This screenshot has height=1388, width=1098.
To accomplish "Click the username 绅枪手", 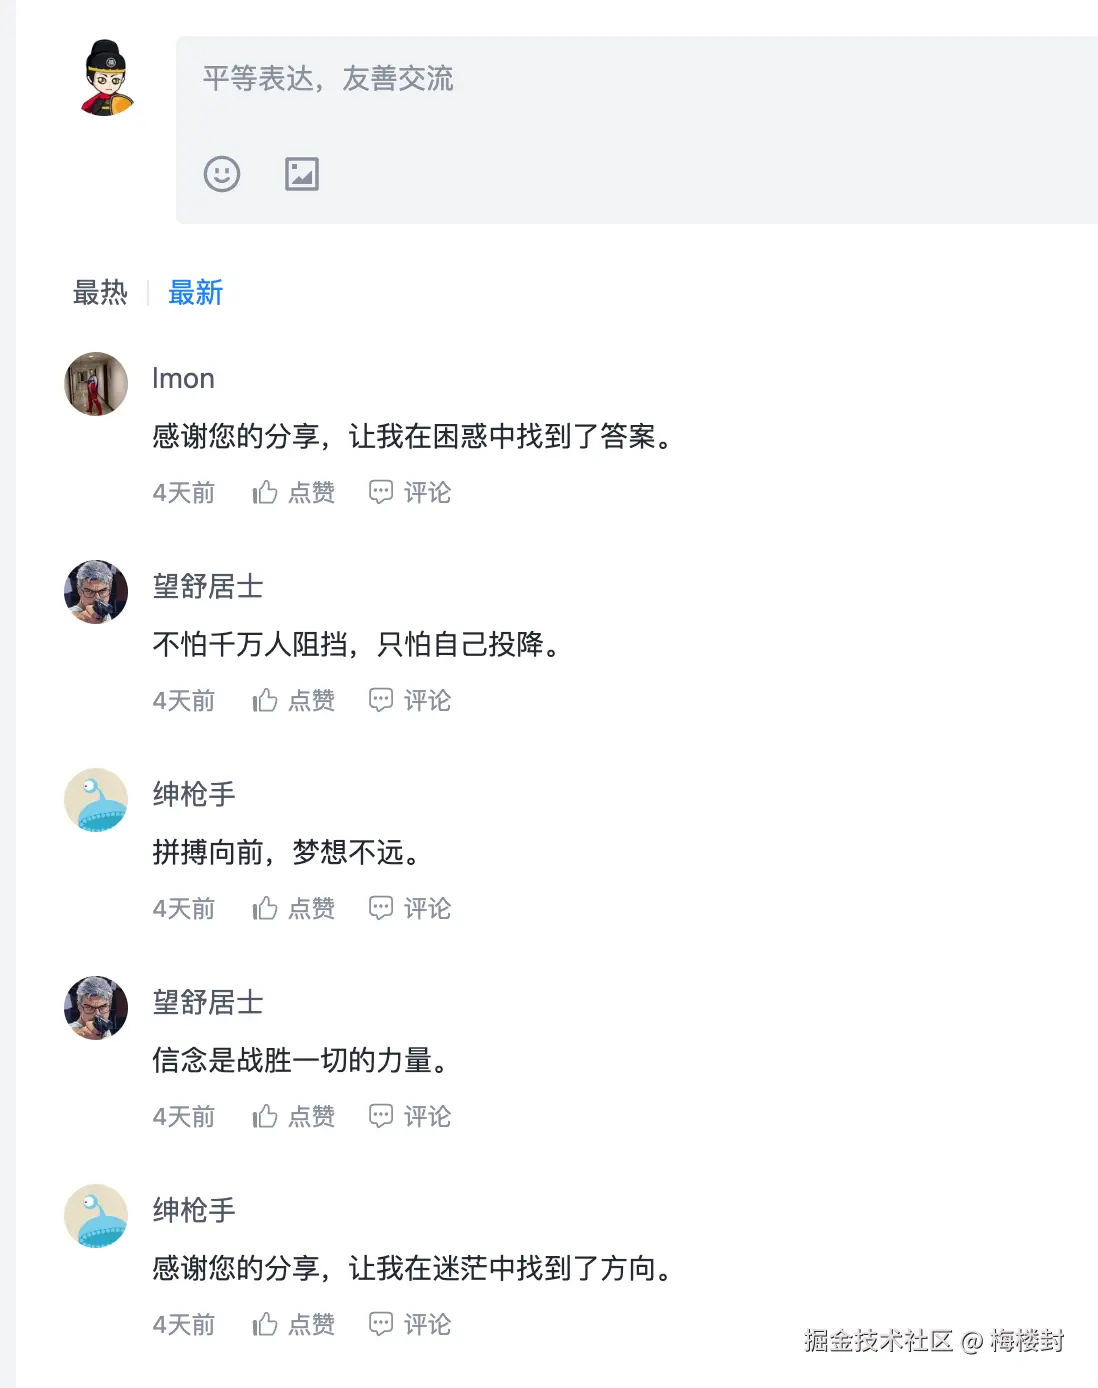I will pyautogui.click(x=194, y=794).
